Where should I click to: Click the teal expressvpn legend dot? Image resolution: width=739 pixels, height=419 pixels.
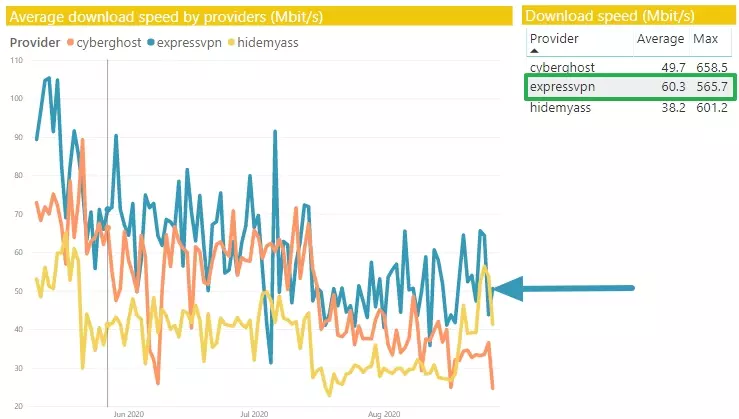(x=150, y=42)
